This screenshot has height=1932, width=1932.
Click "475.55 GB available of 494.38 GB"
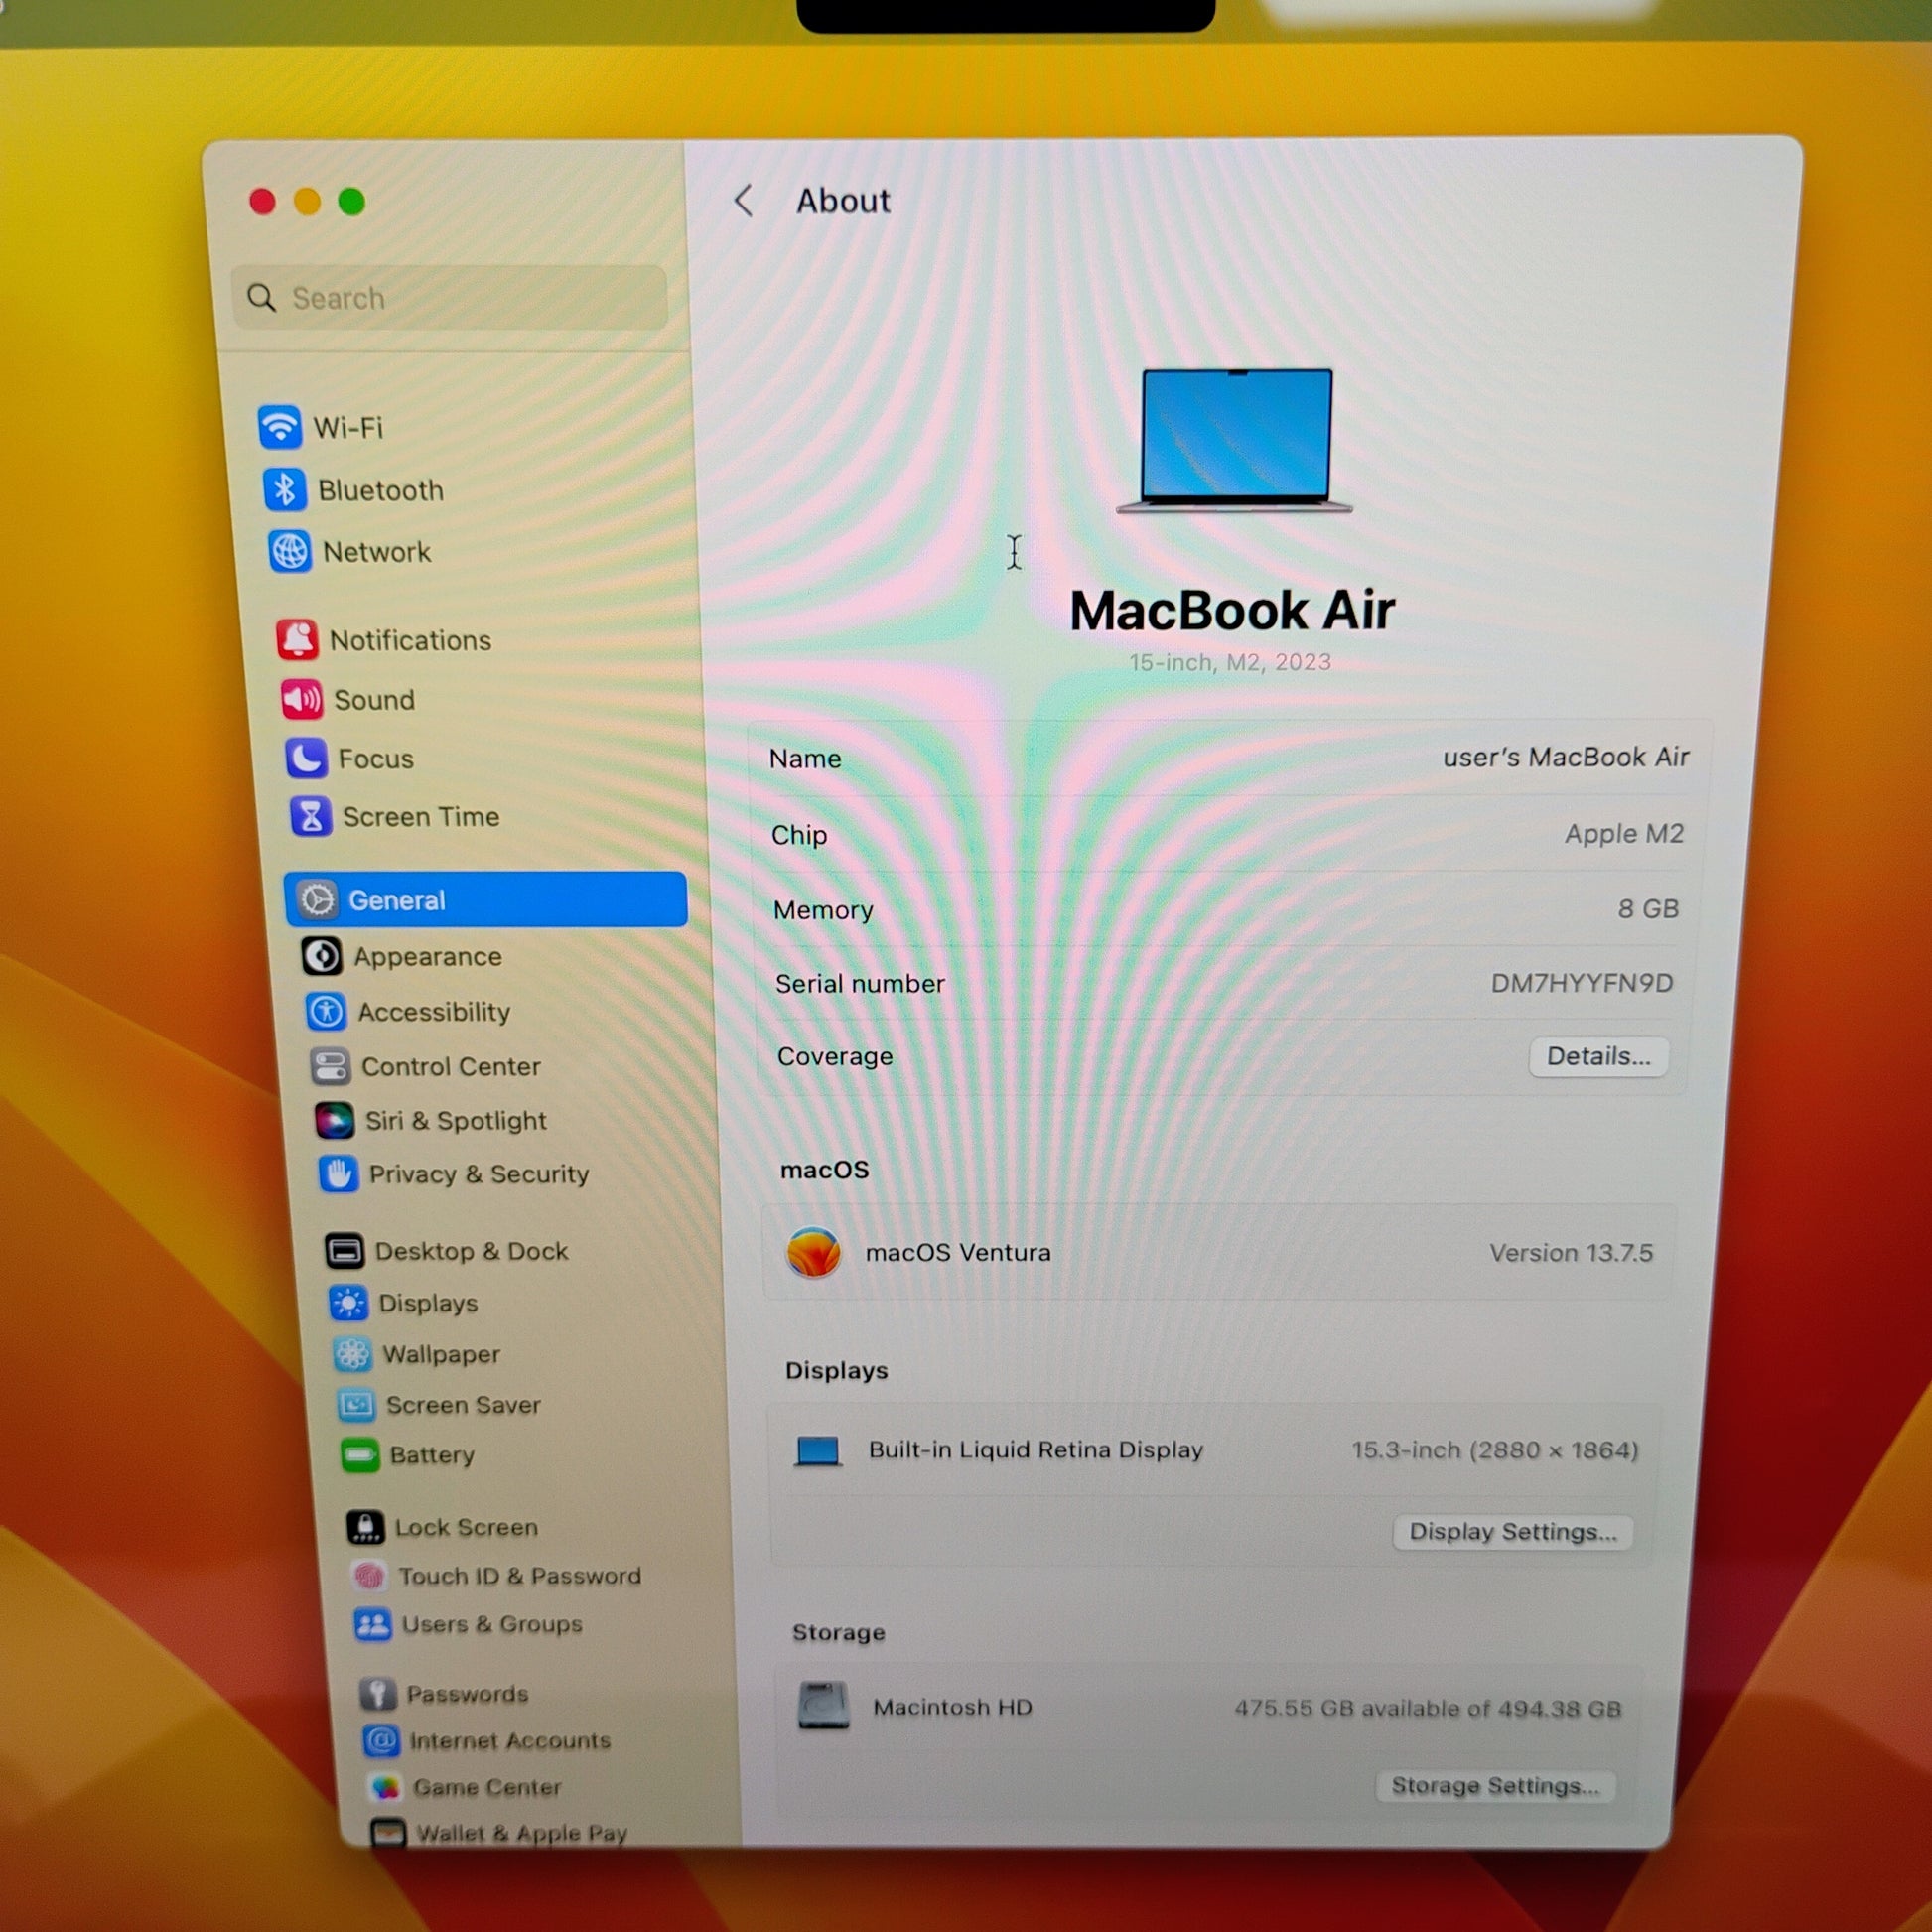pos(1427,1708)
